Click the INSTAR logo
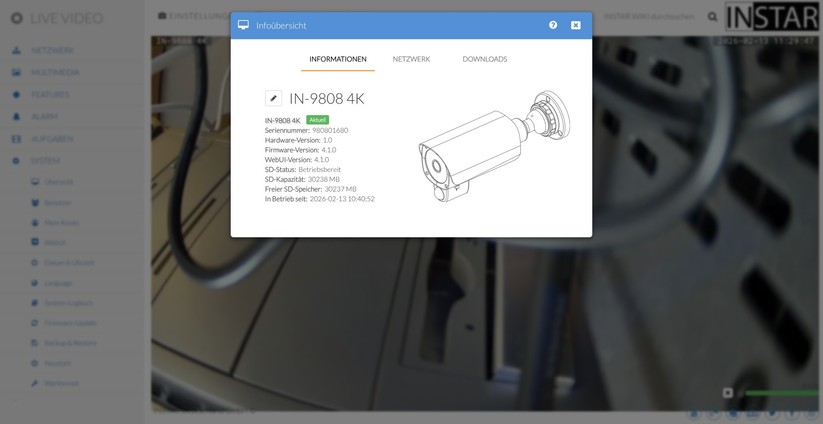This screenshot has height=424, width=823. [771, 17]
